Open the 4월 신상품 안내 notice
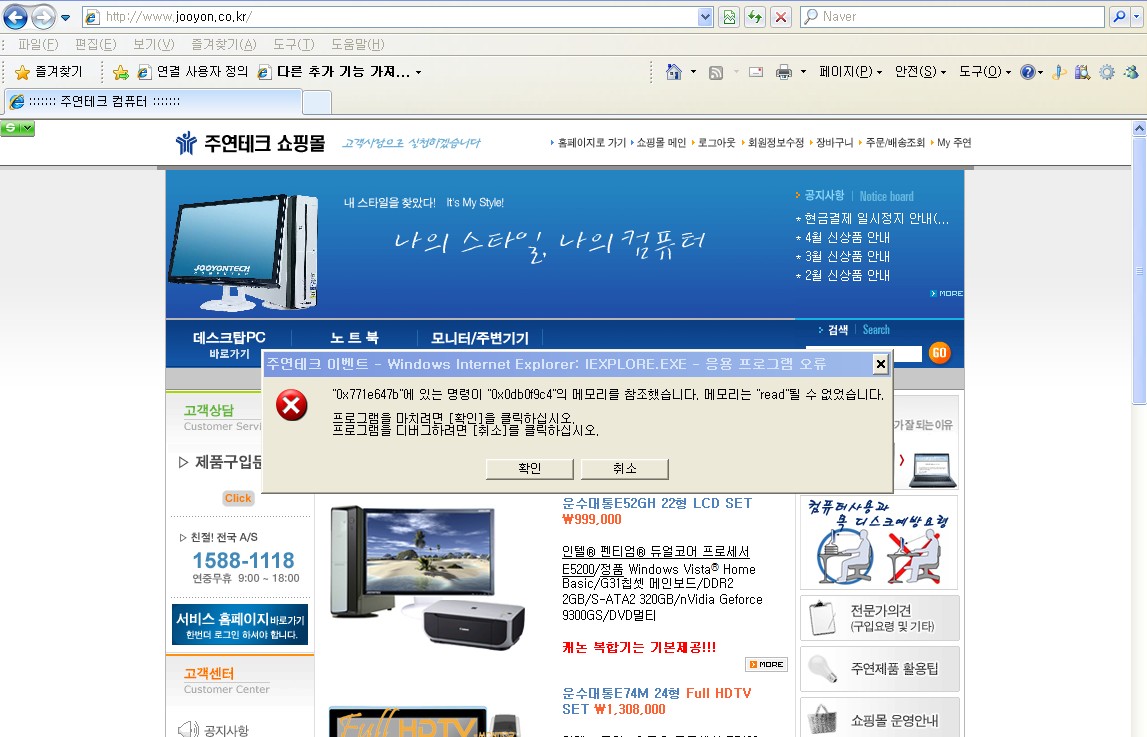The image size is (1147, 737). 847,238
